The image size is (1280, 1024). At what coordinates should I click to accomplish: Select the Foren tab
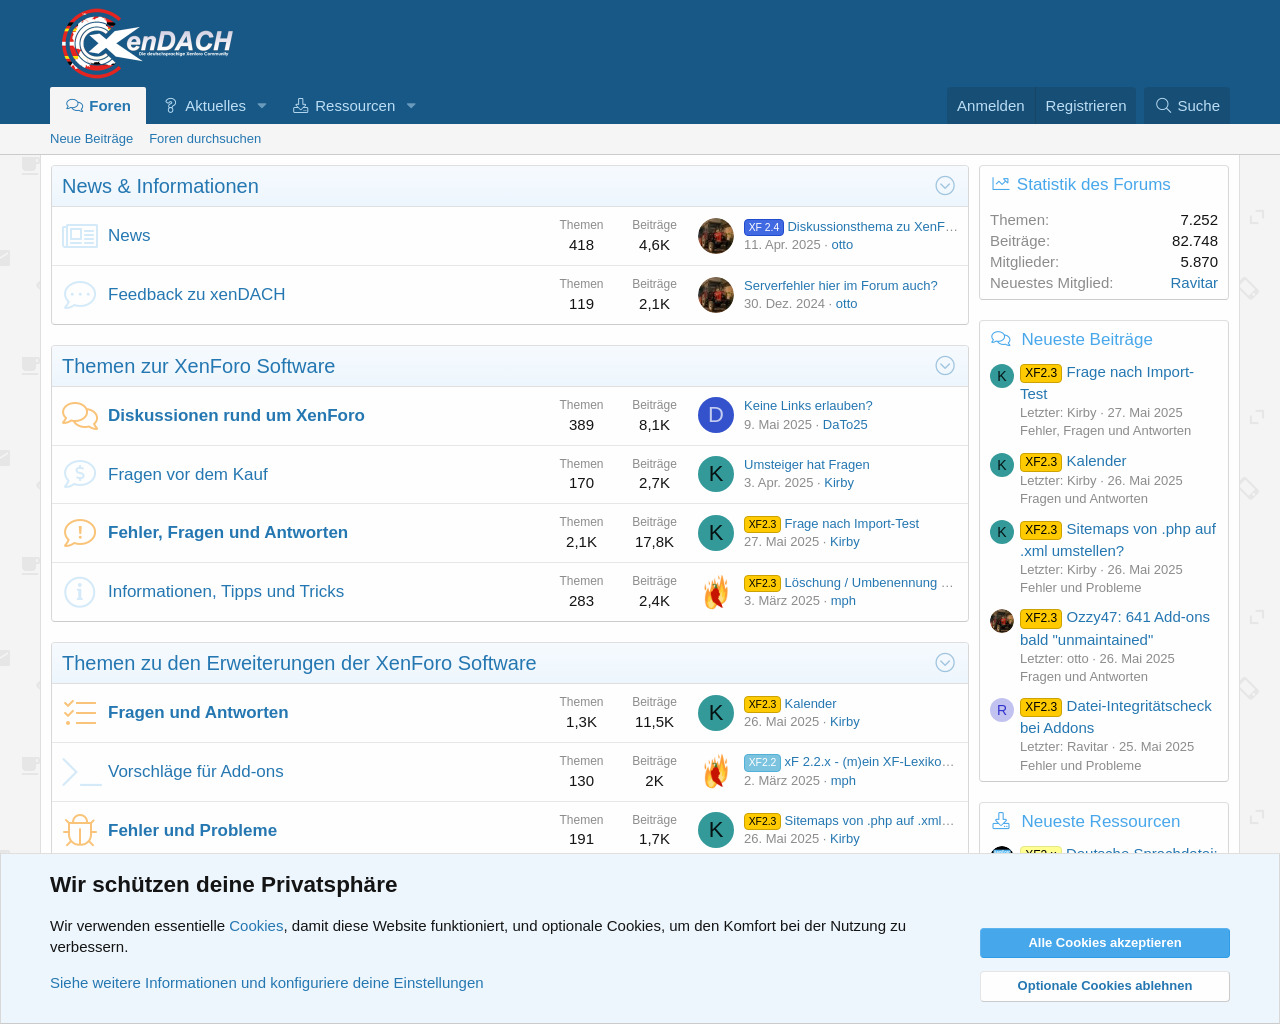click(x=98, y=106)
